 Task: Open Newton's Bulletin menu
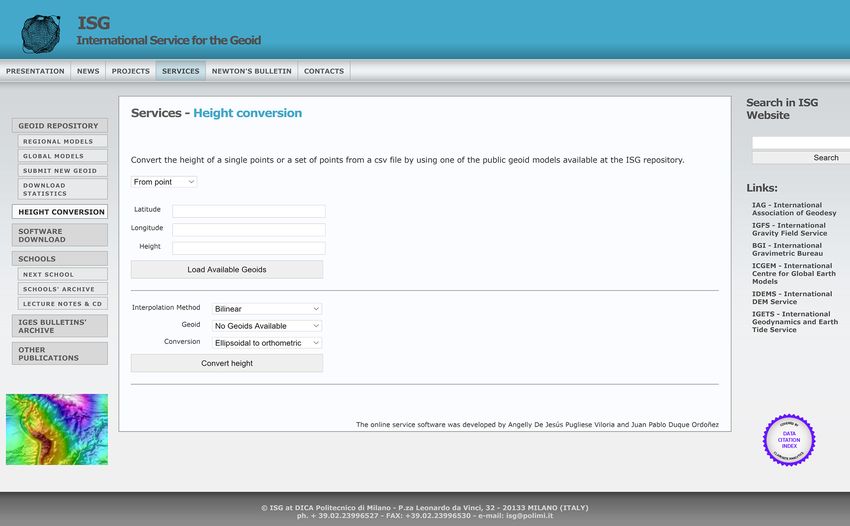[x=252, y=71]
